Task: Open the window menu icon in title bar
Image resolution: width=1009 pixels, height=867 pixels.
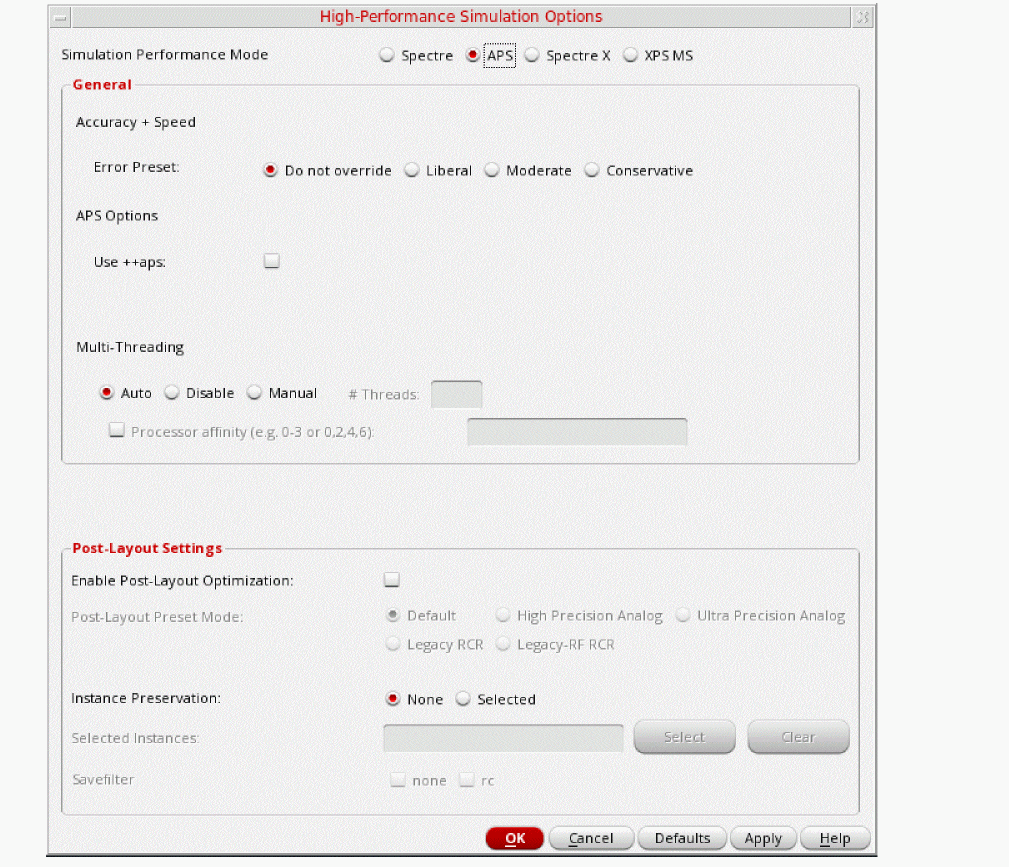Action: 60,17
